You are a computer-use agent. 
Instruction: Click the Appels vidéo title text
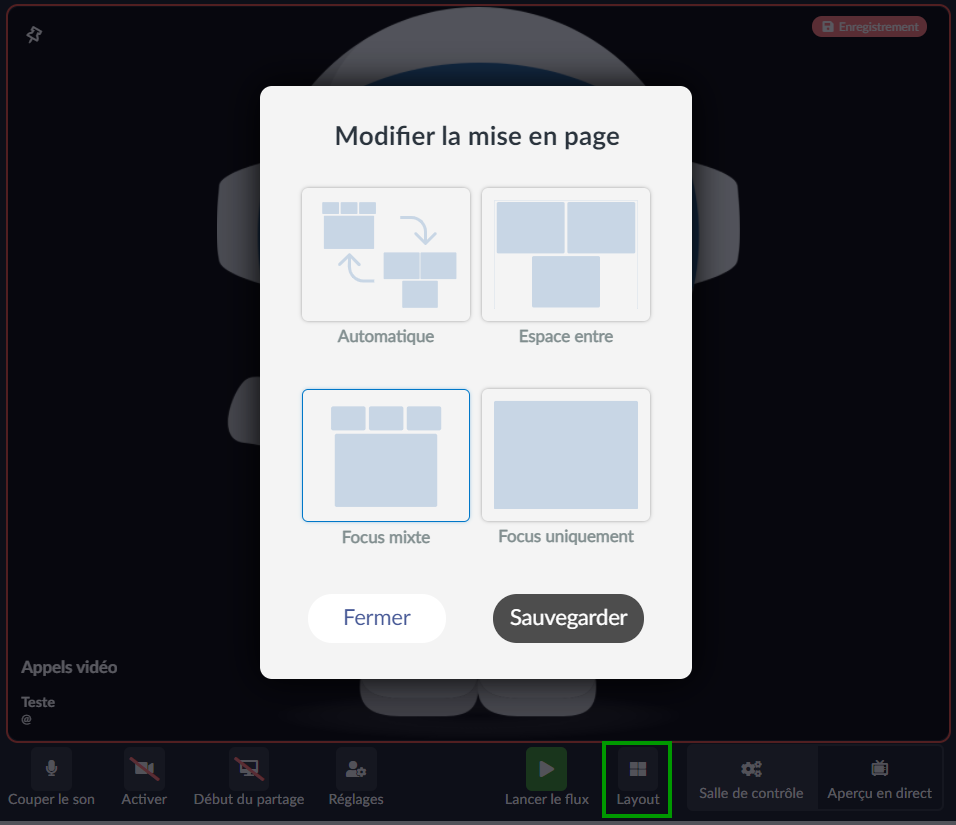(69, 667)
